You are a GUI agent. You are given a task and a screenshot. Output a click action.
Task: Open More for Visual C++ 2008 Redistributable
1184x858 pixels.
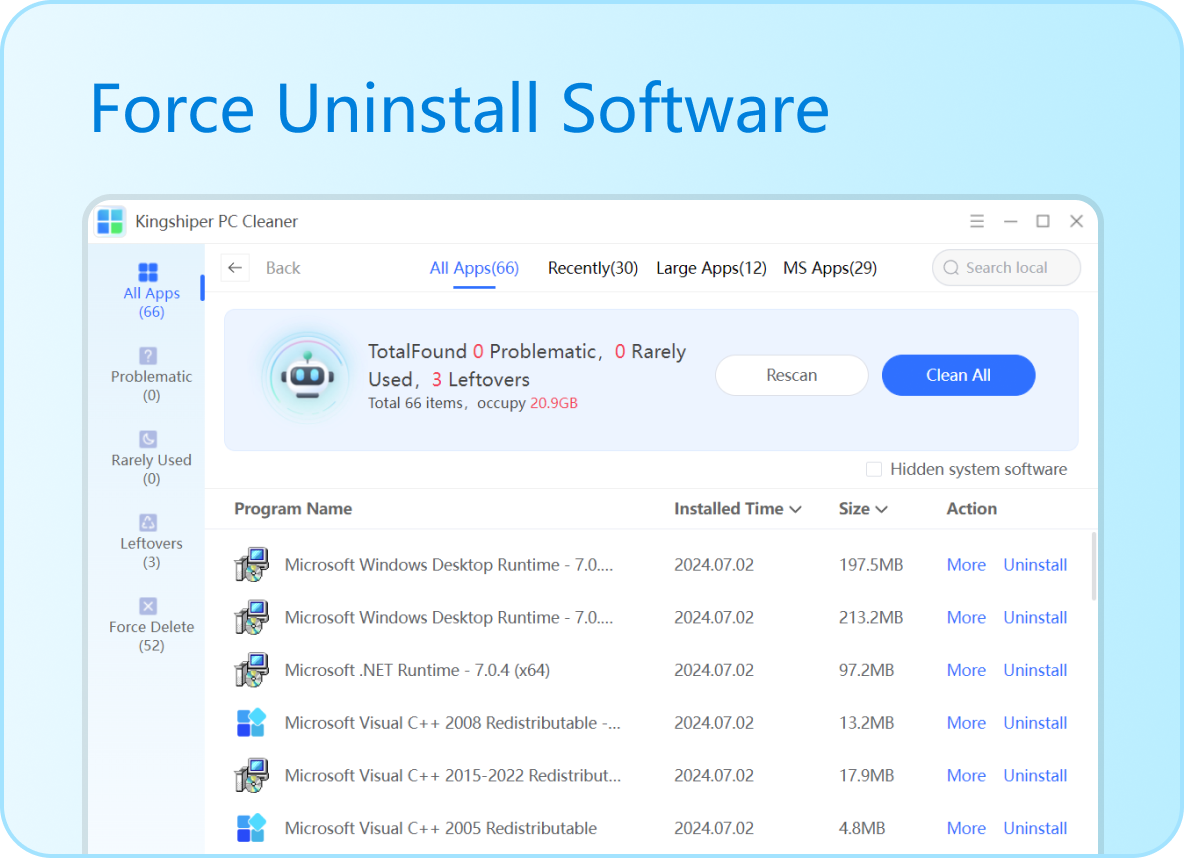pyautogui.click(x=966, y=723)
